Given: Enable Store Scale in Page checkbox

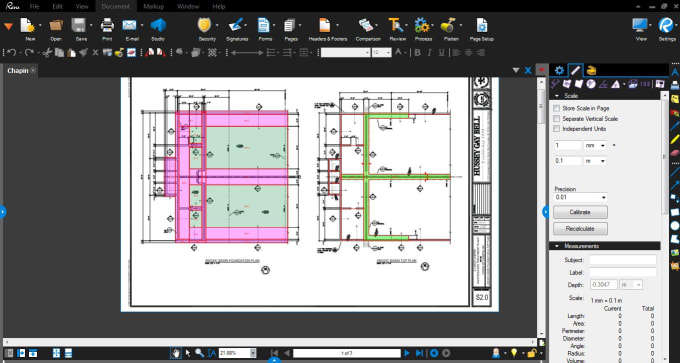Looking at the screenshot, I should coord(556,108).
